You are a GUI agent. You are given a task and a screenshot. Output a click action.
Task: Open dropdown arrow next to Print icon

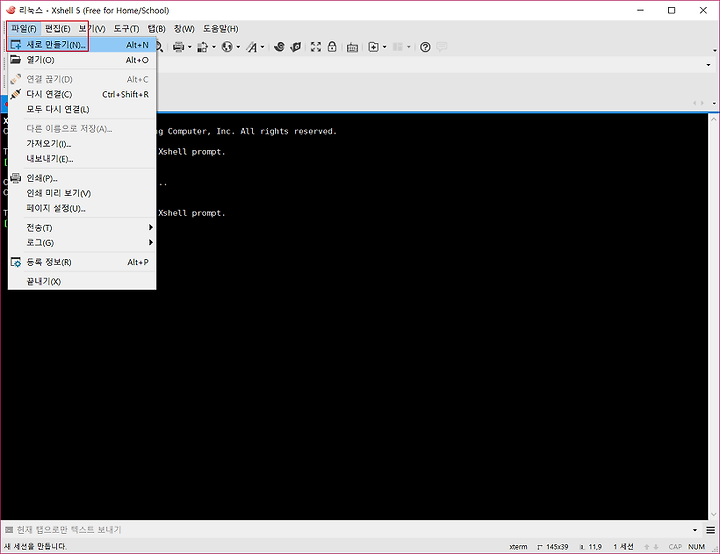coord(189,47)
